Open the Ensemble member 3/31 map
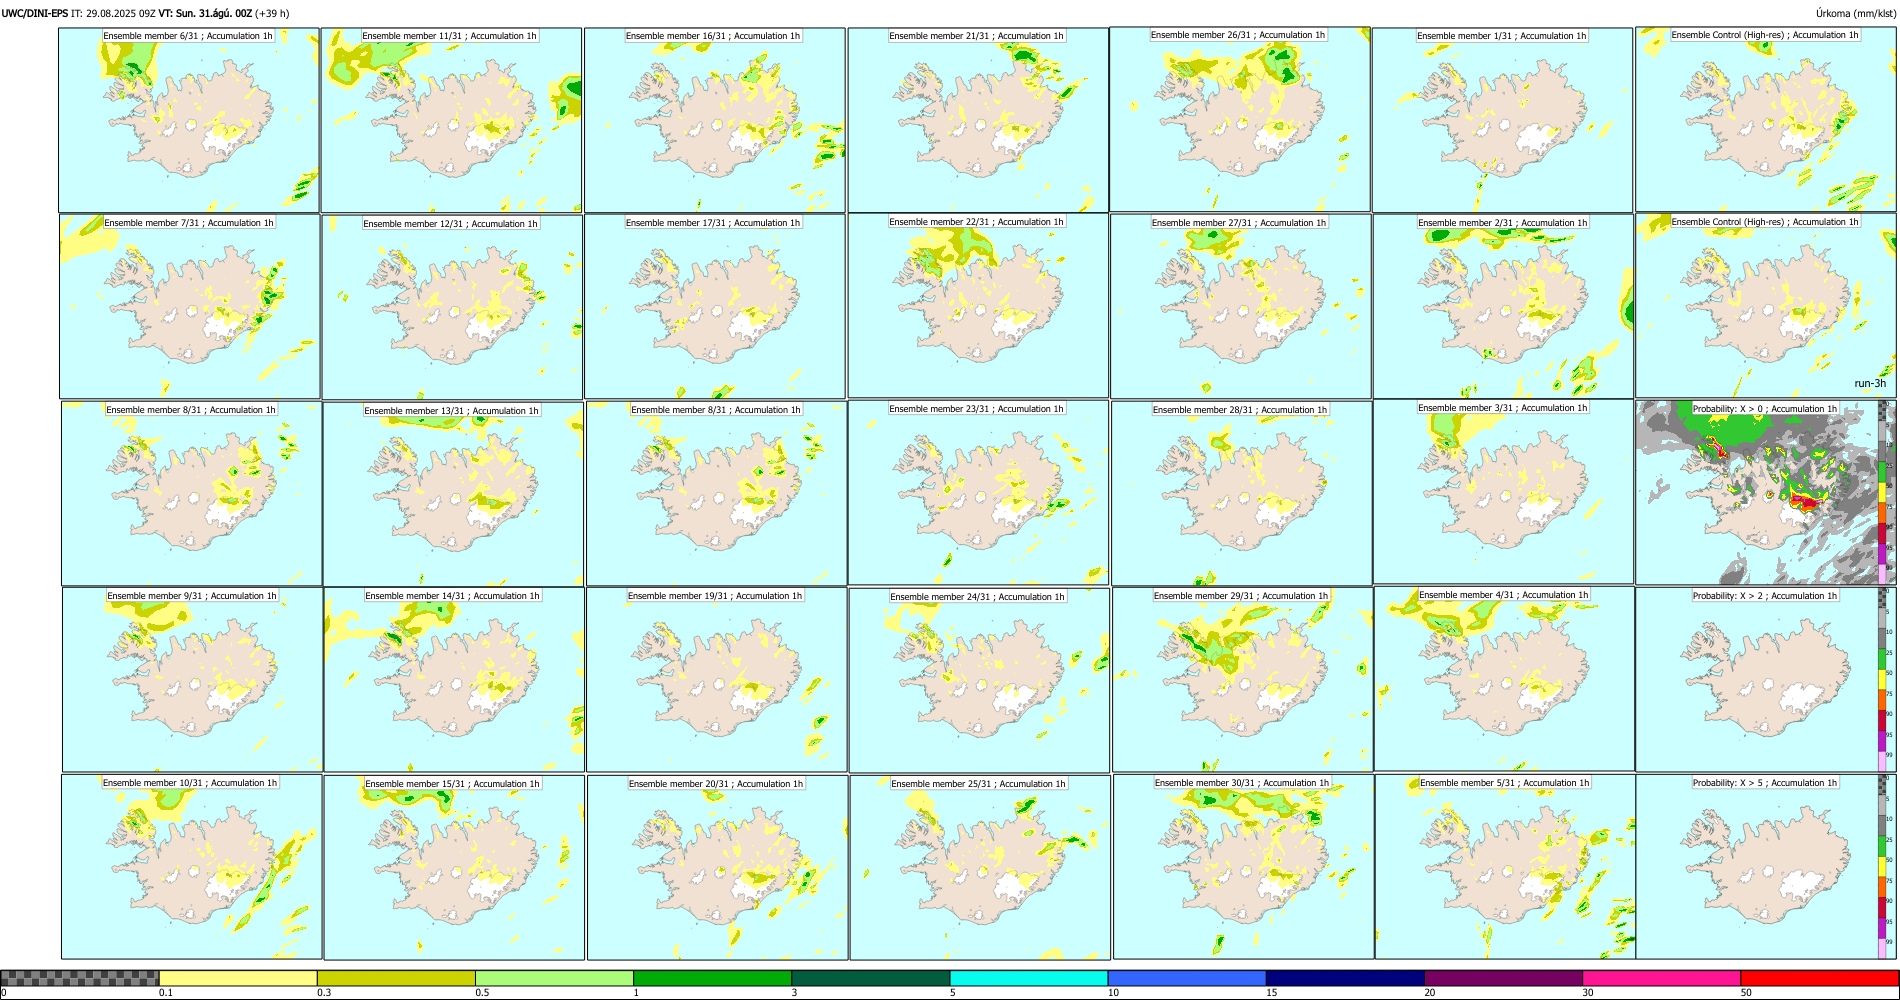The image size is (1900, 1000). point(1503,492)
